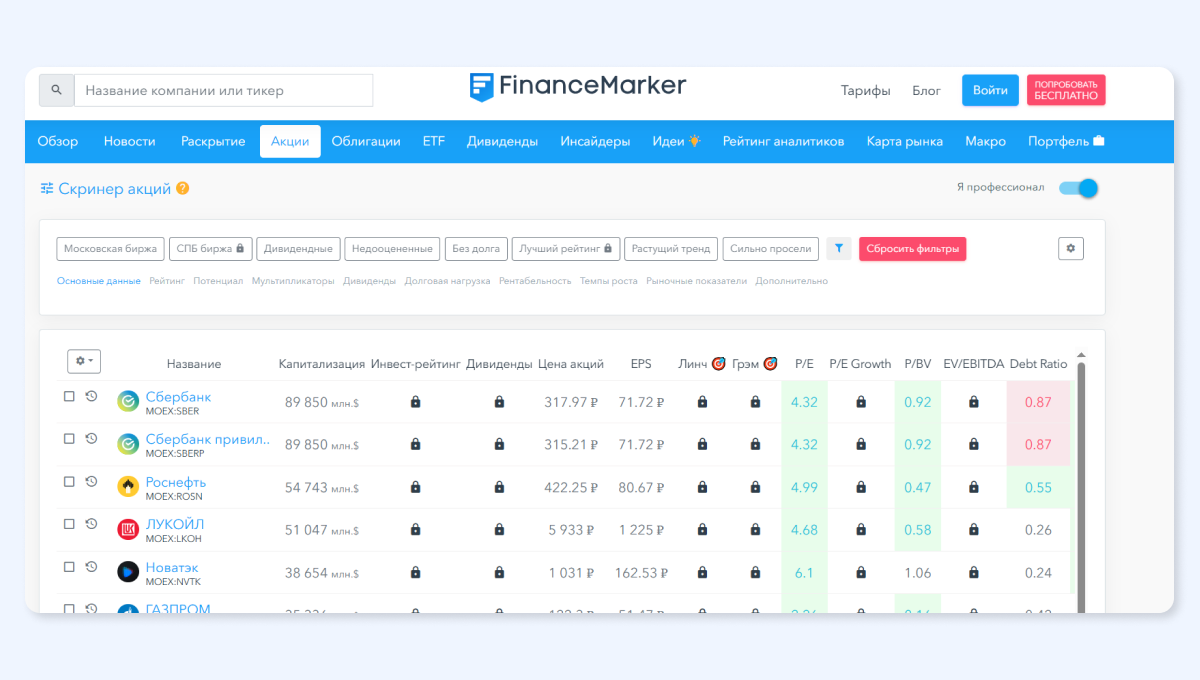Click the Сбербанк привил company logo
Image resolution: width=1200 pixels, height=680 pixels.
[x=128, y=444]
